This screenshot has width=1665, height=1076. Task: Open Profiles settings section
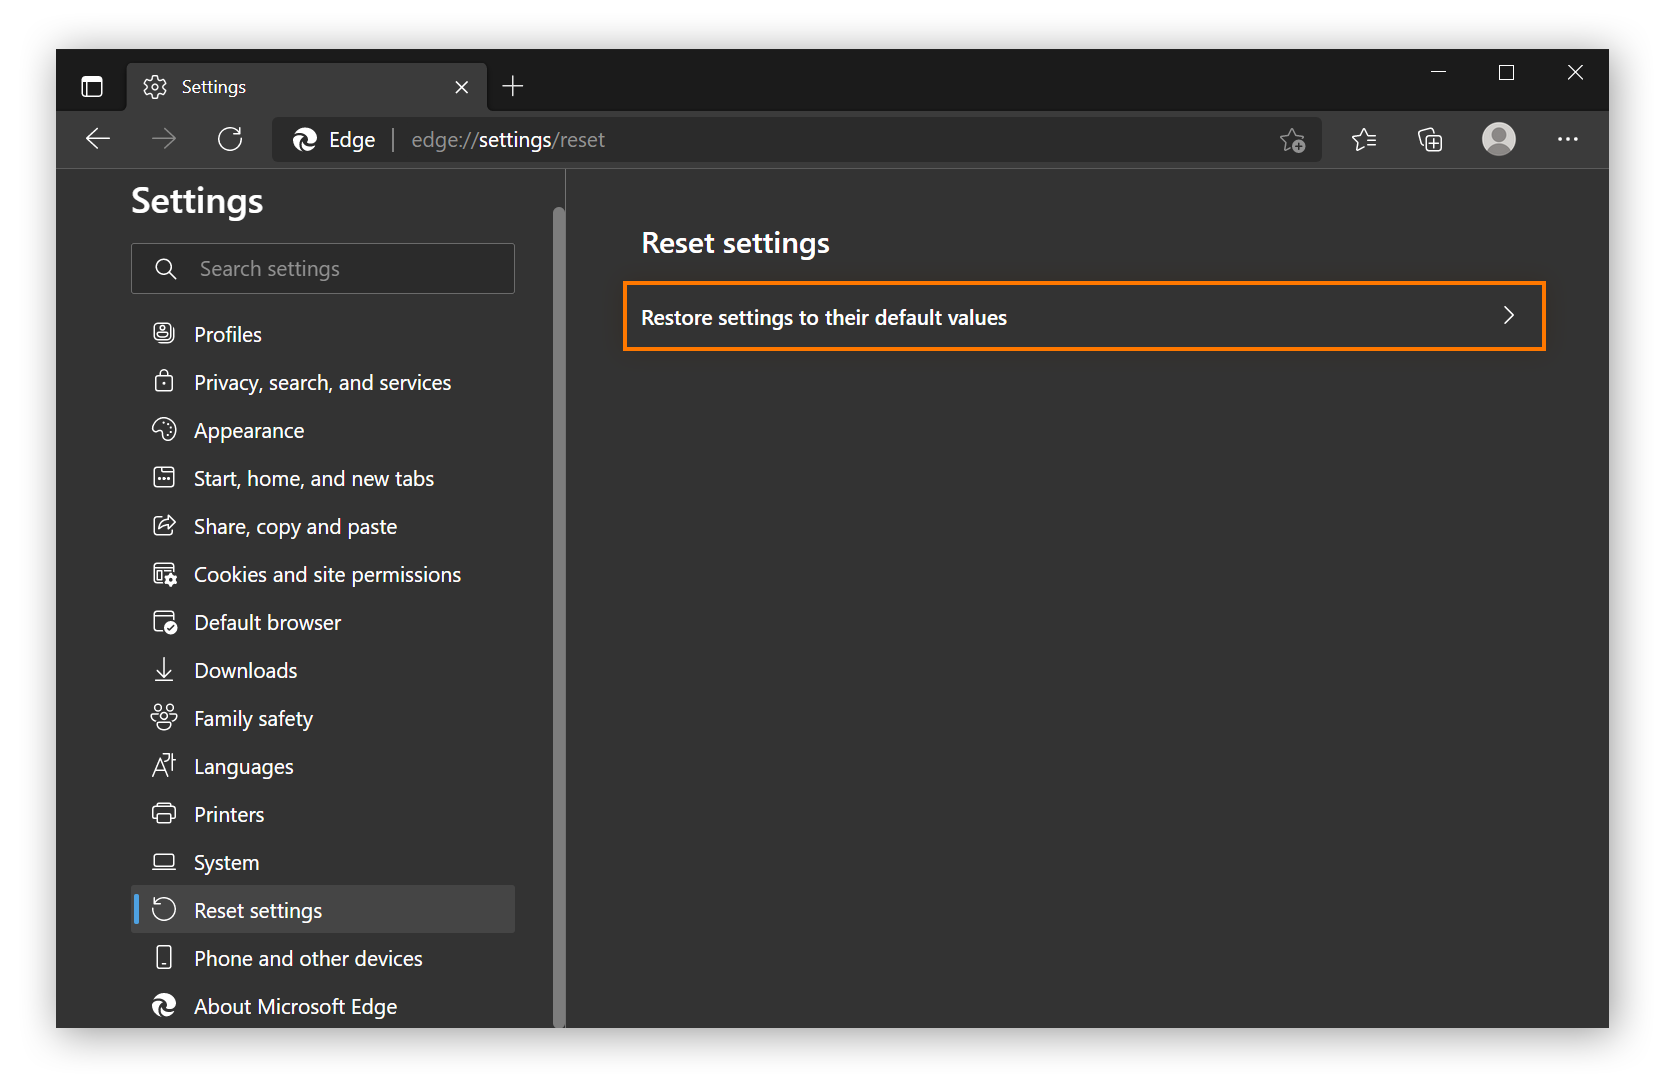[228, 335]
